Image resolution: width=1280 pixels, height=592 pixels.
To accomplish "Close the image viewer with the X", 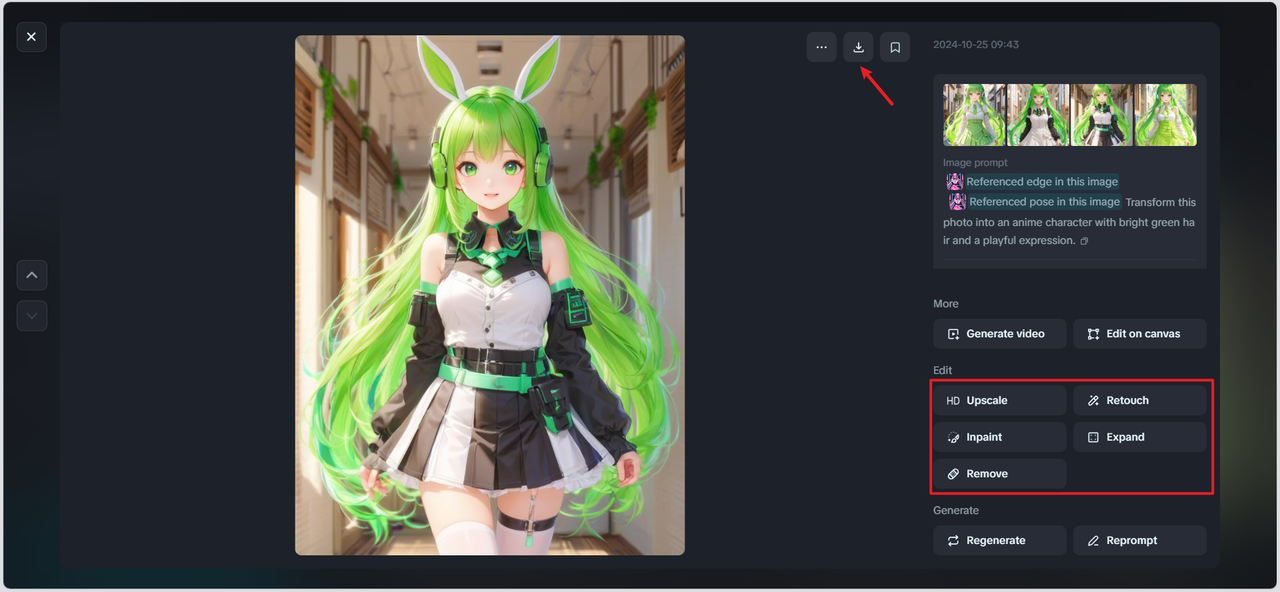I will [31, 37].
